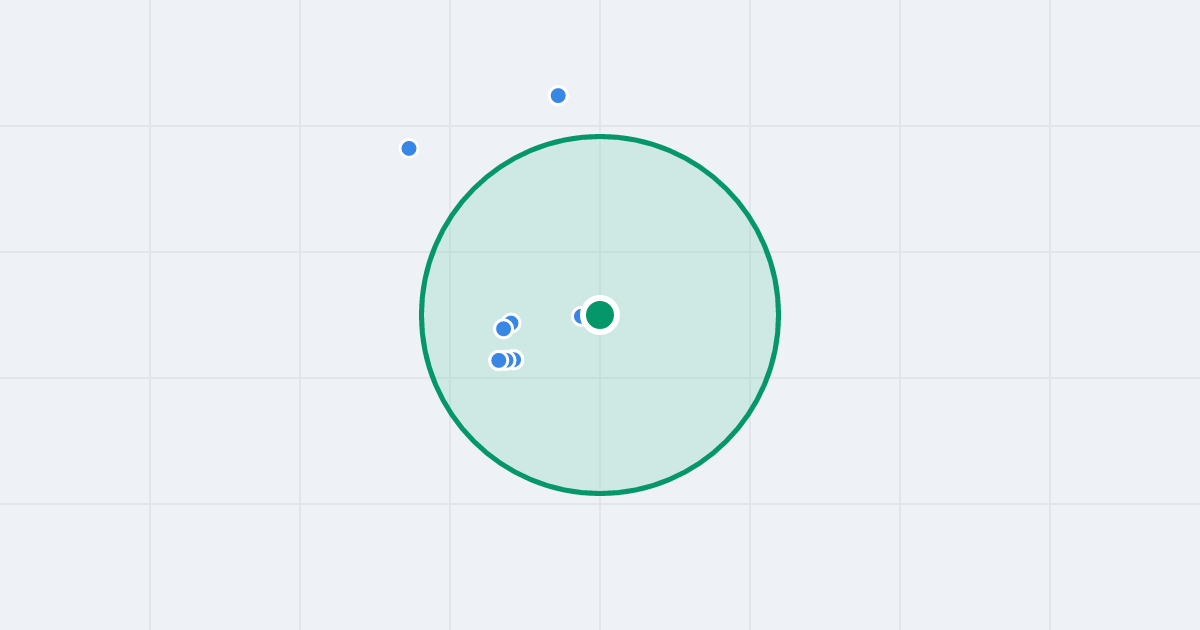Choose the front dot in the two-dot cluster

click(504, 329)
